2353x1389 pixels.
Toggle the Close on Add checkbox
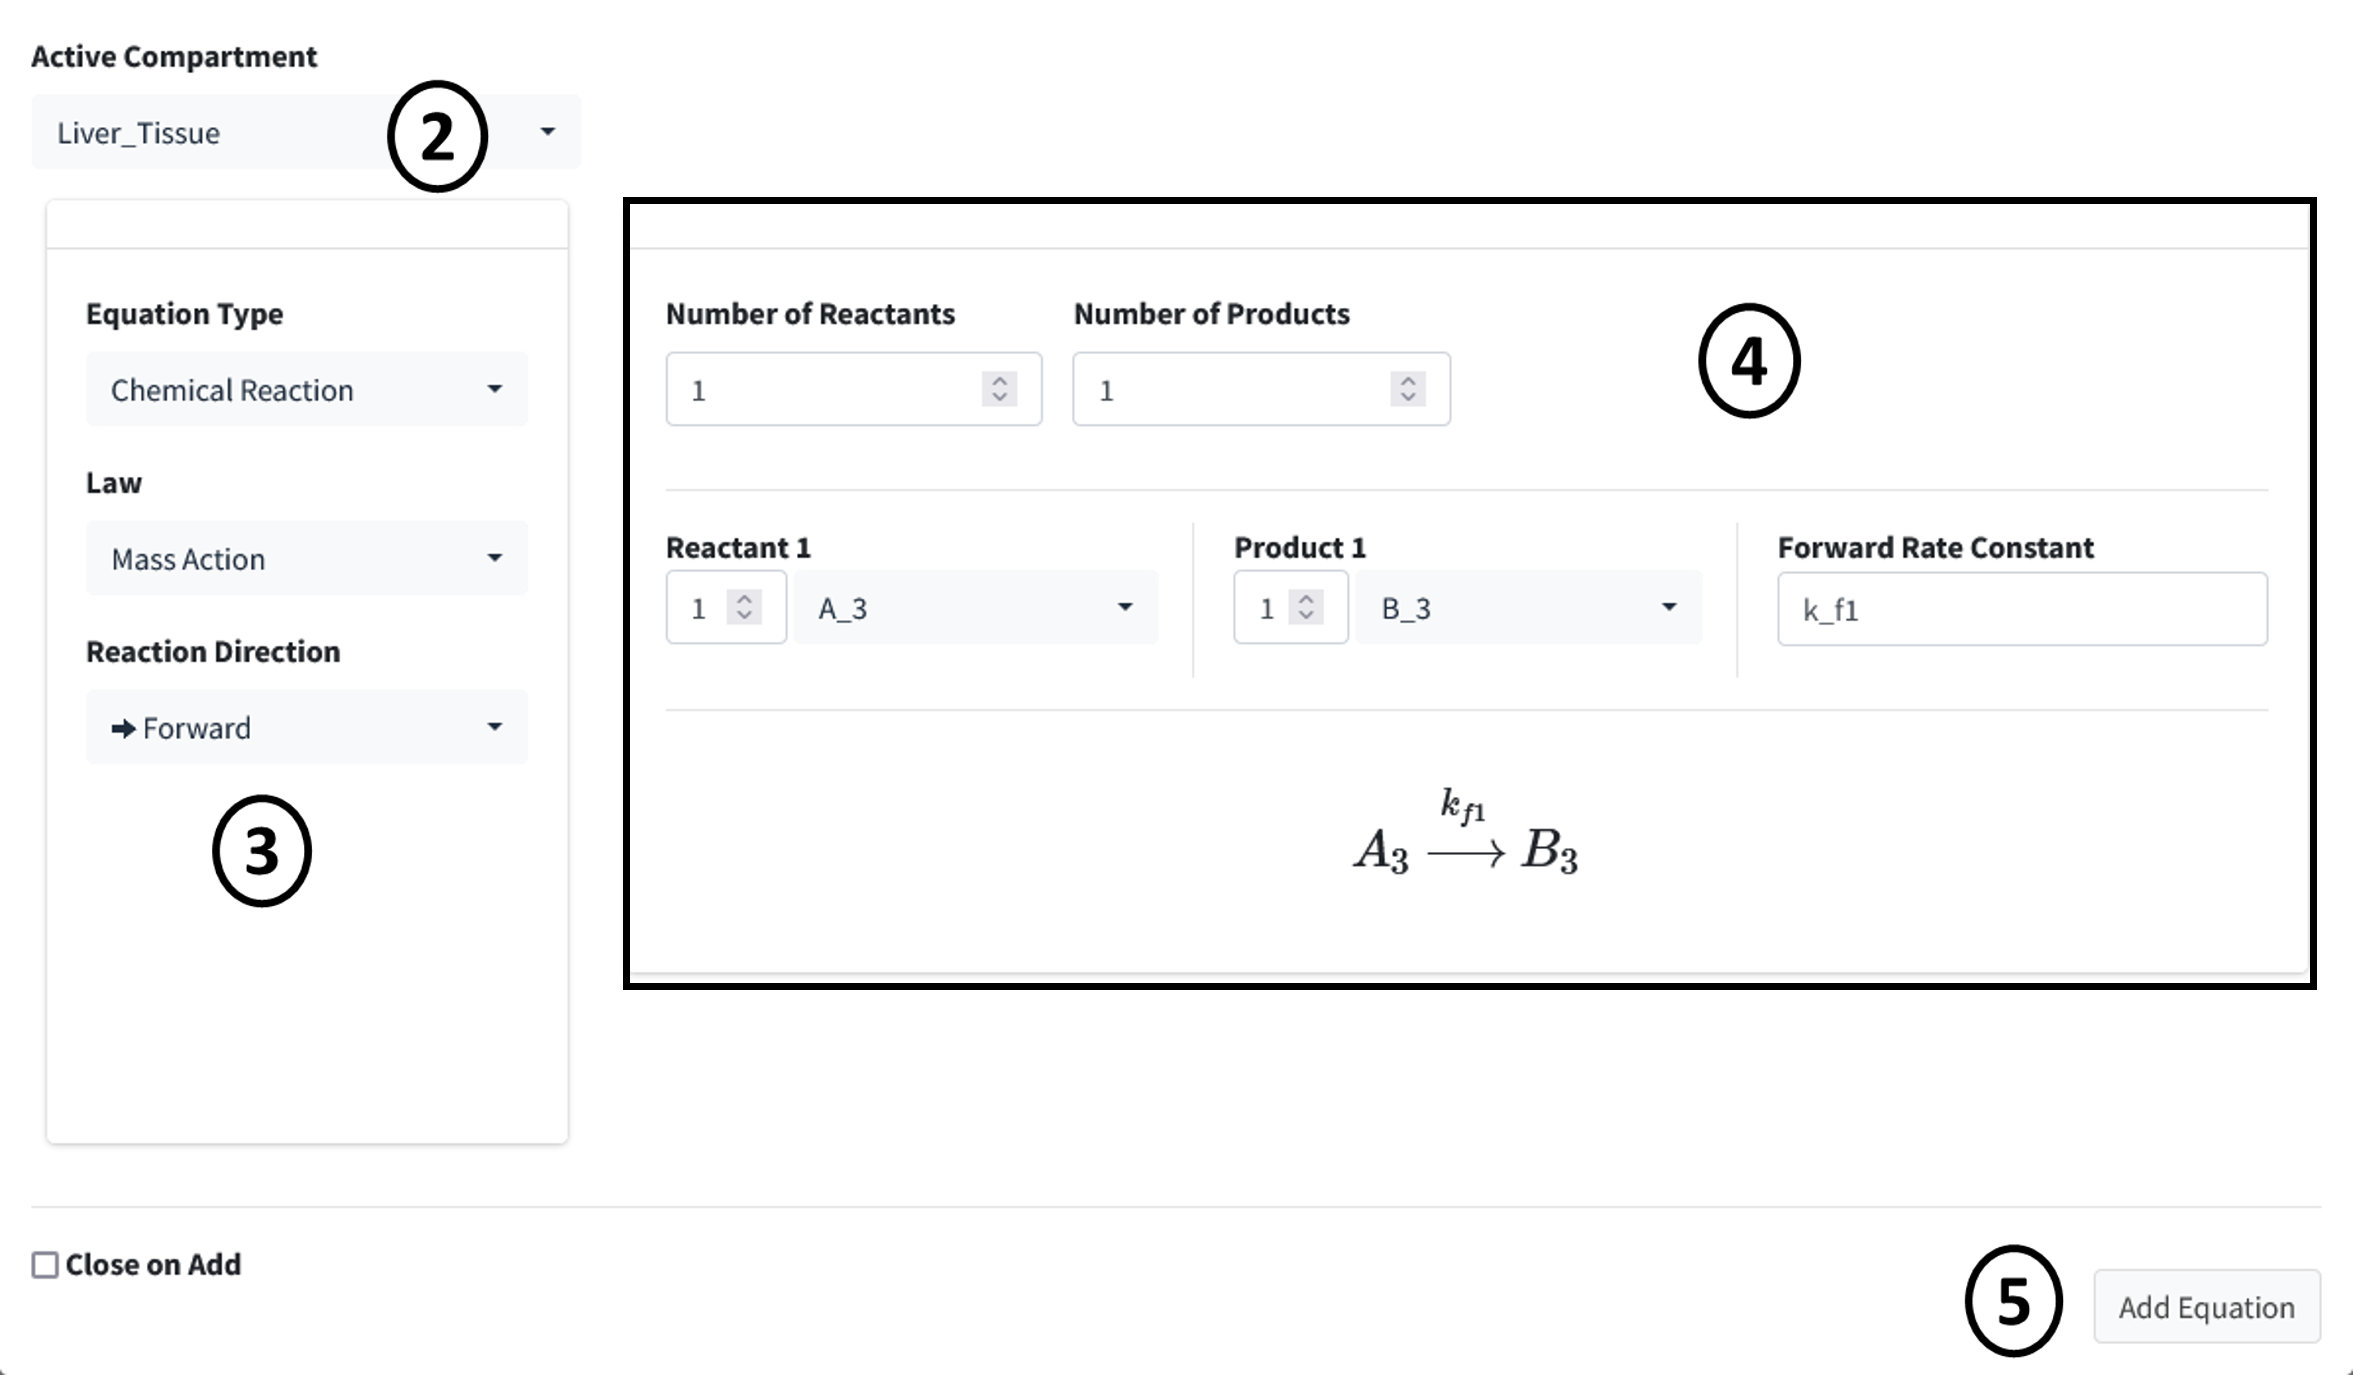tap(45, 1265)
